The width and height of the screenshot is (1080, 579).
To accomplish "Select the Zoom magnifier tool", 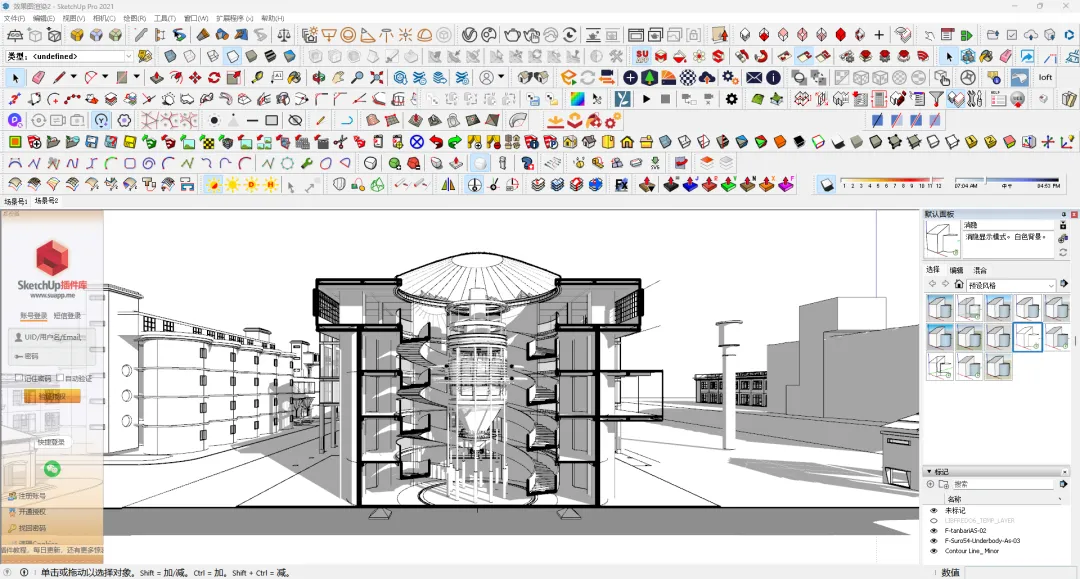I will pos(357,78).
